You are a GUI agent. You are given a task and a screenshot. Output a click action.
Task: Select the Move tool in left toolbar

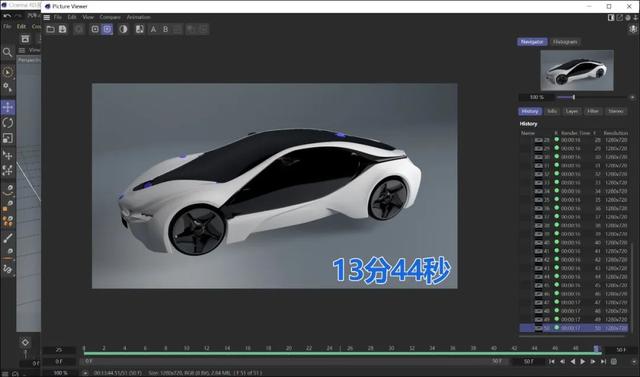tap(8, 107)
